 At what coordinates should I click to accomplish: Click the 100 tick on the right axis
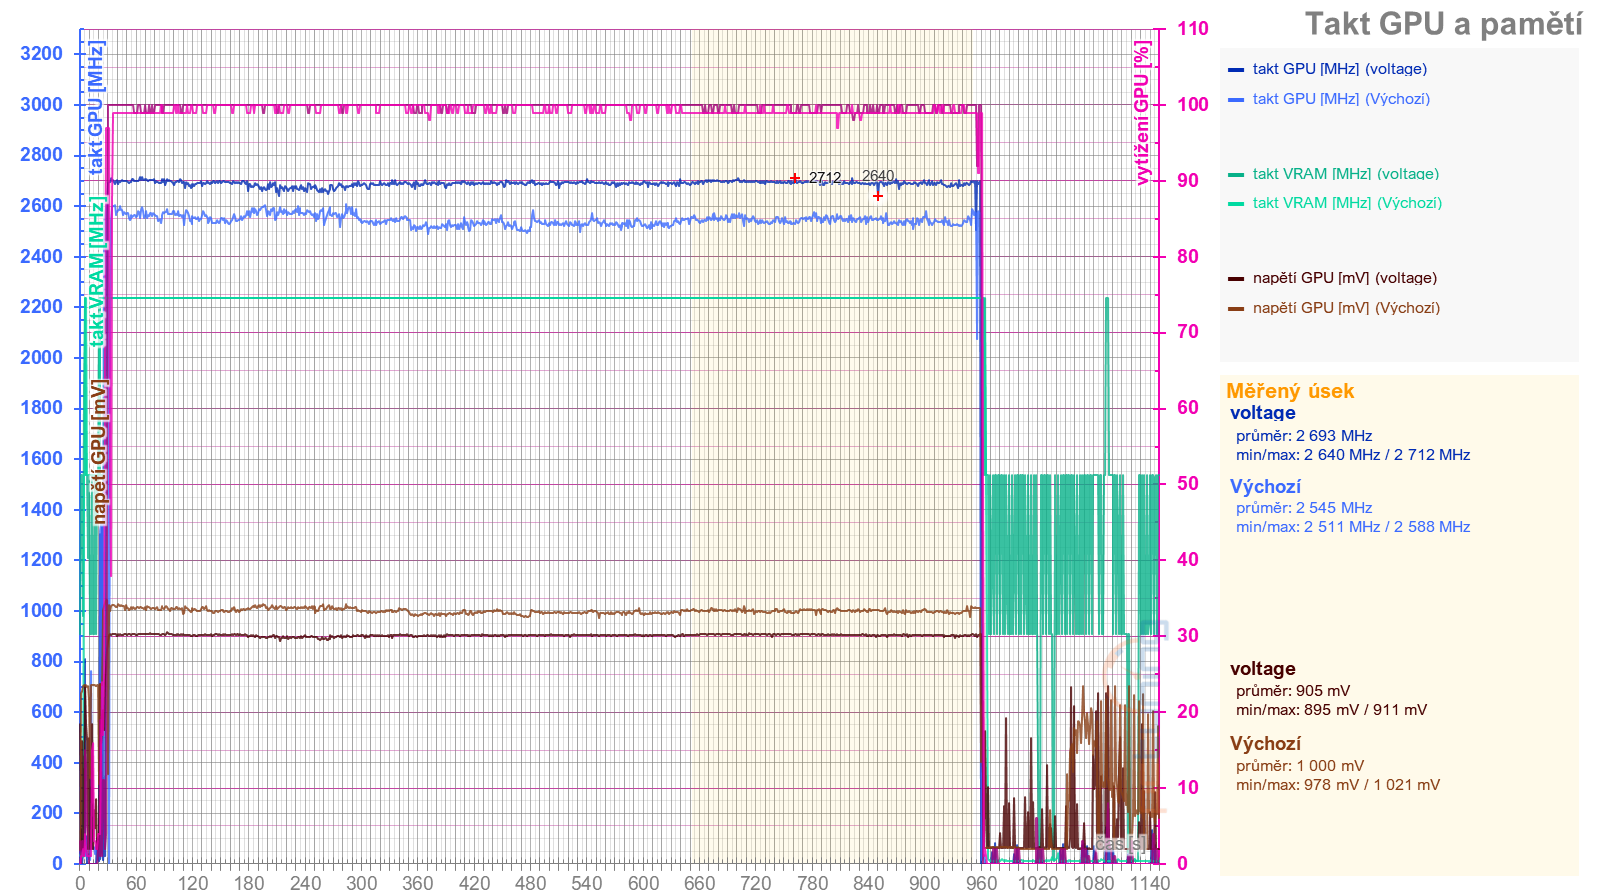(1193, 105)
